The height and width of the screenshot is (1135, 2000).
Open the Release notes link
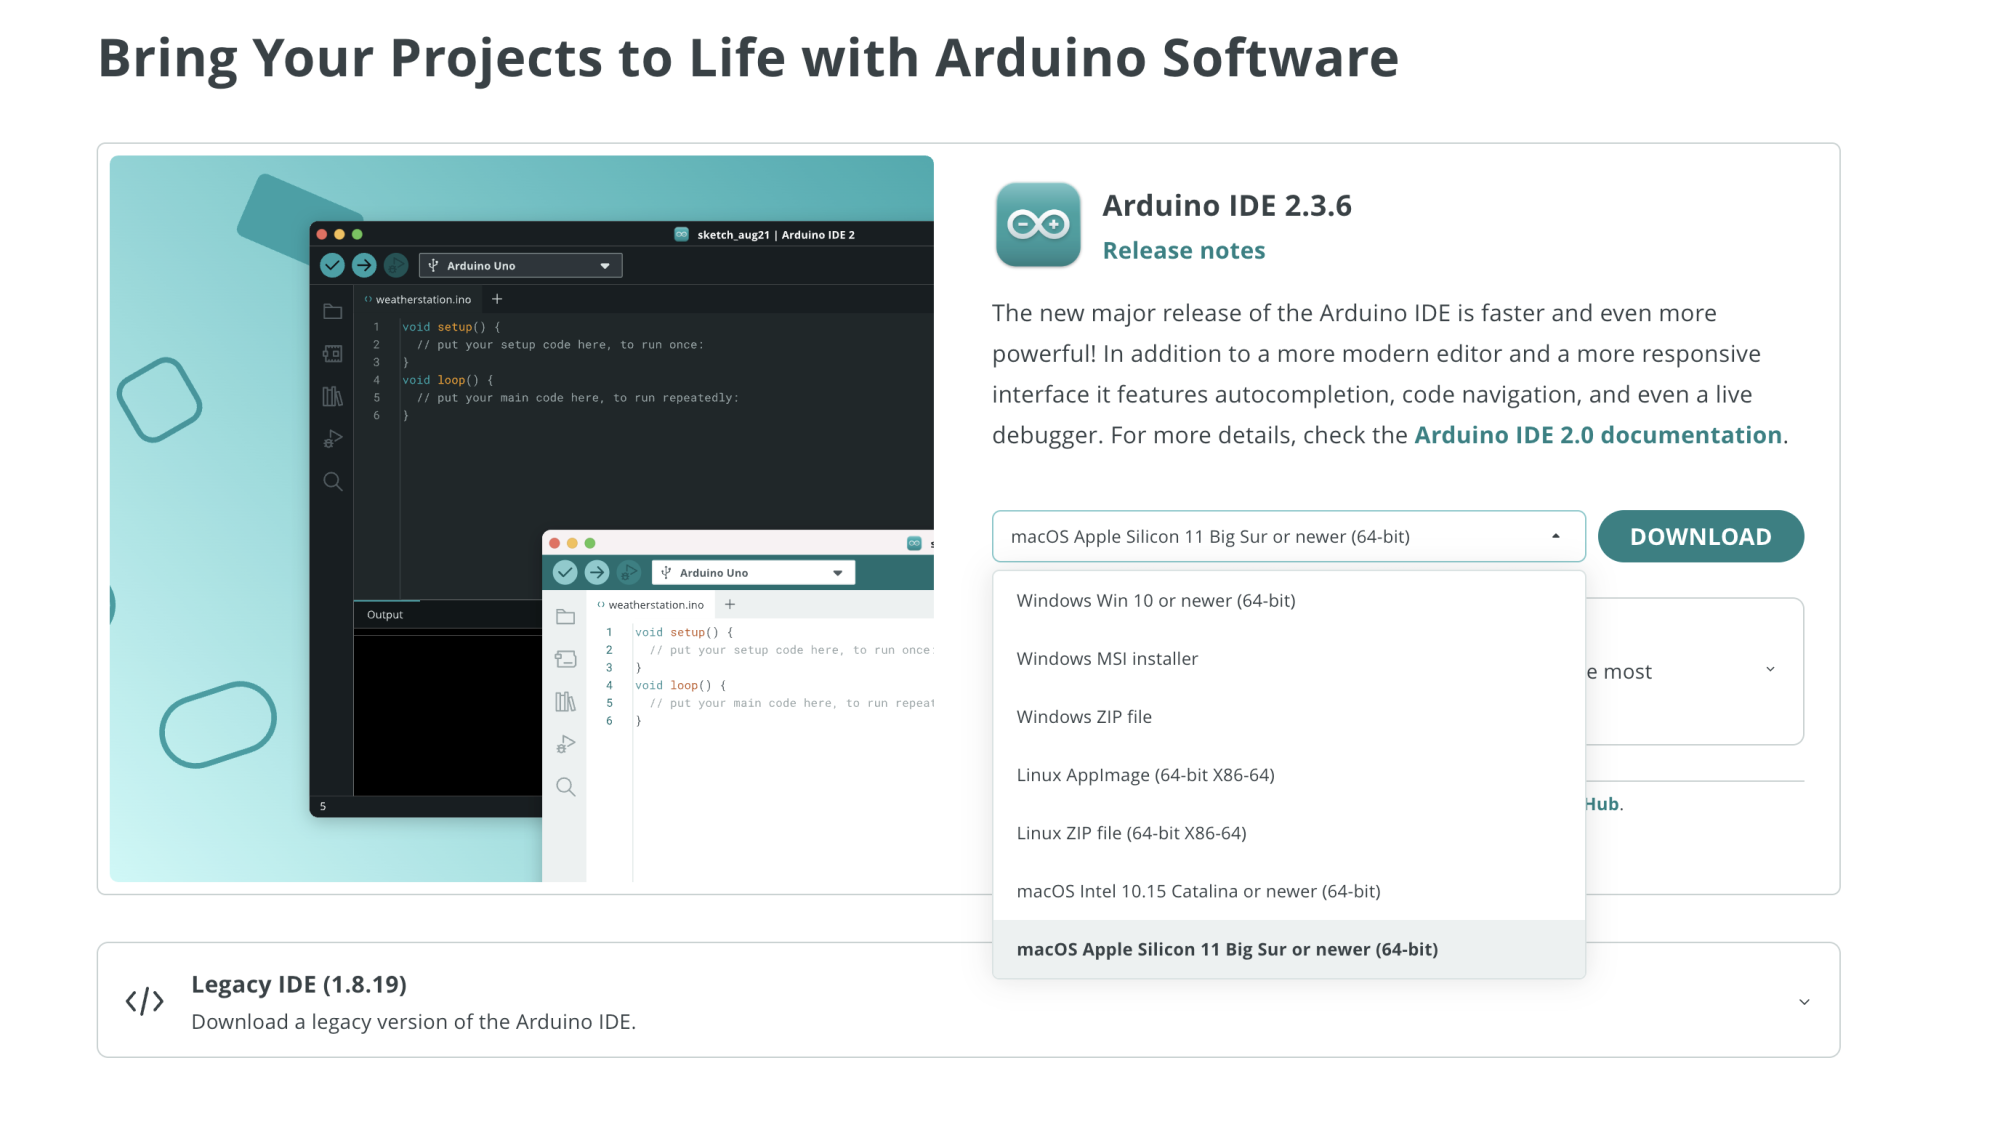(x=1184, y=251)
